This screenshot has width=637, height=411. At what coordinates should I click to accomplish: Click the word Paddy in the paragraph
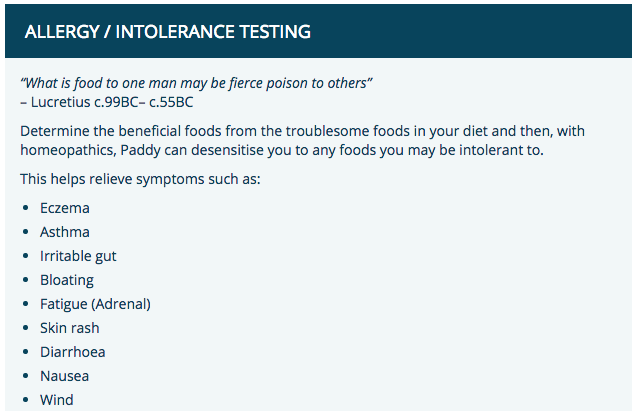point(130,150)
